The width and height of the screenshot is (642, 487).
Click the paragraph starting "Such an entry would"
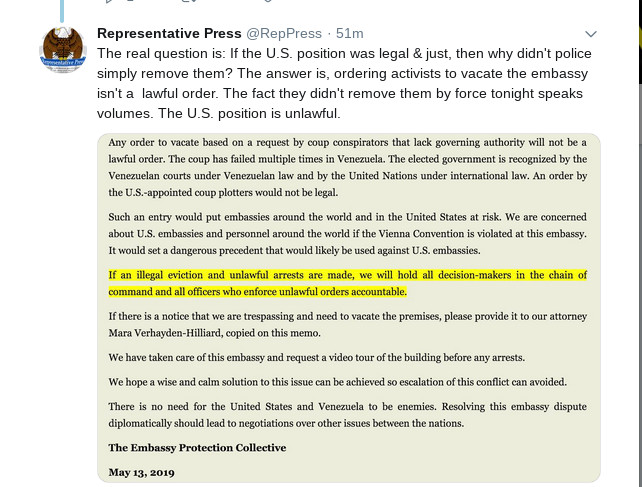click(x=349, y=234)
